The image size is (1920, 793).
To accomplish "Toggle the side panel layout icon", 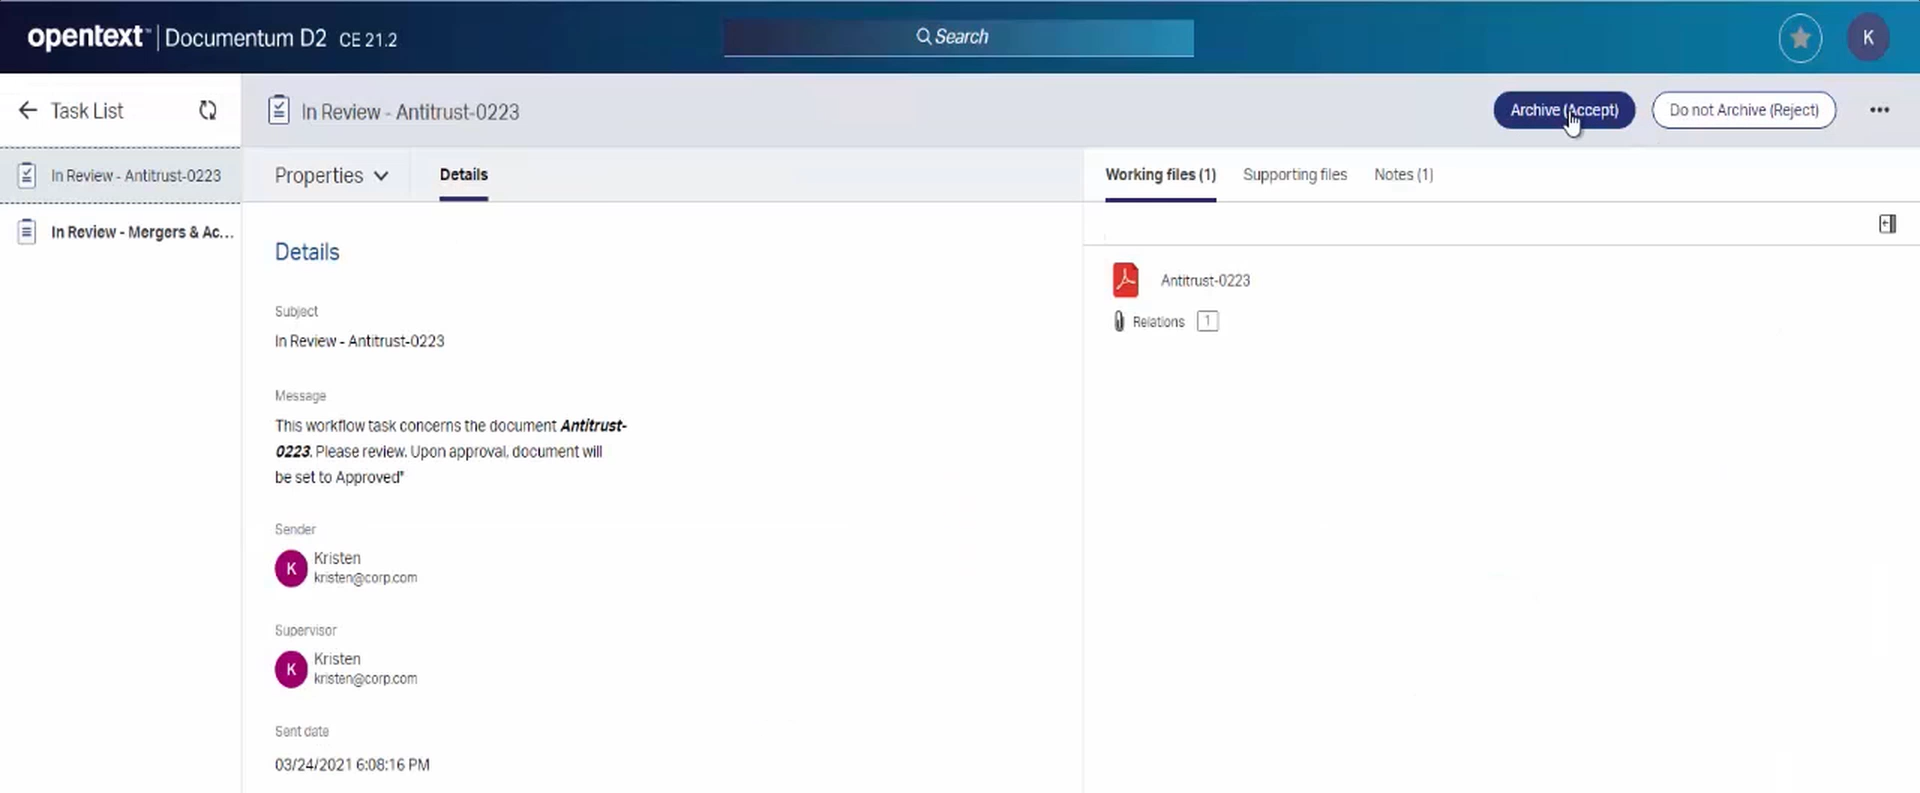I will (1887, 224).
